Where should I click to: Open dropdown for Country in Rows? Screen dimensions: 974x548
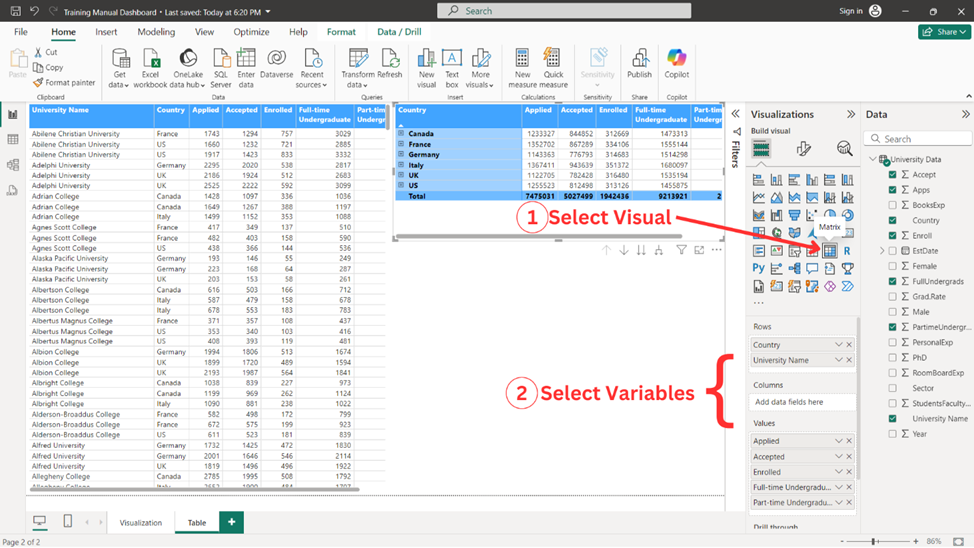pyautogui.click(x=839, y=345)
